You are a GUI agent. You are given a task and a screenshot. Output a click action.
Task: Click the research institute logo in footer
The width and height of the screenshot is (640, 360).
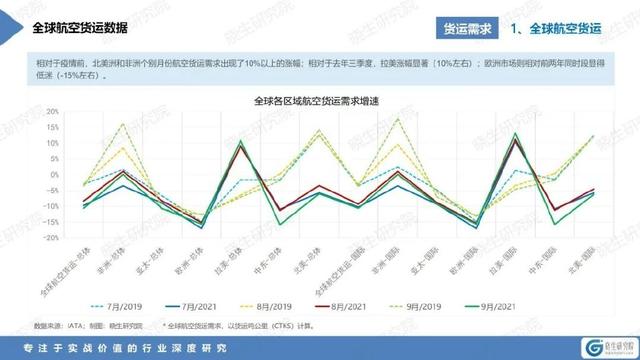(x=610, y=348)
